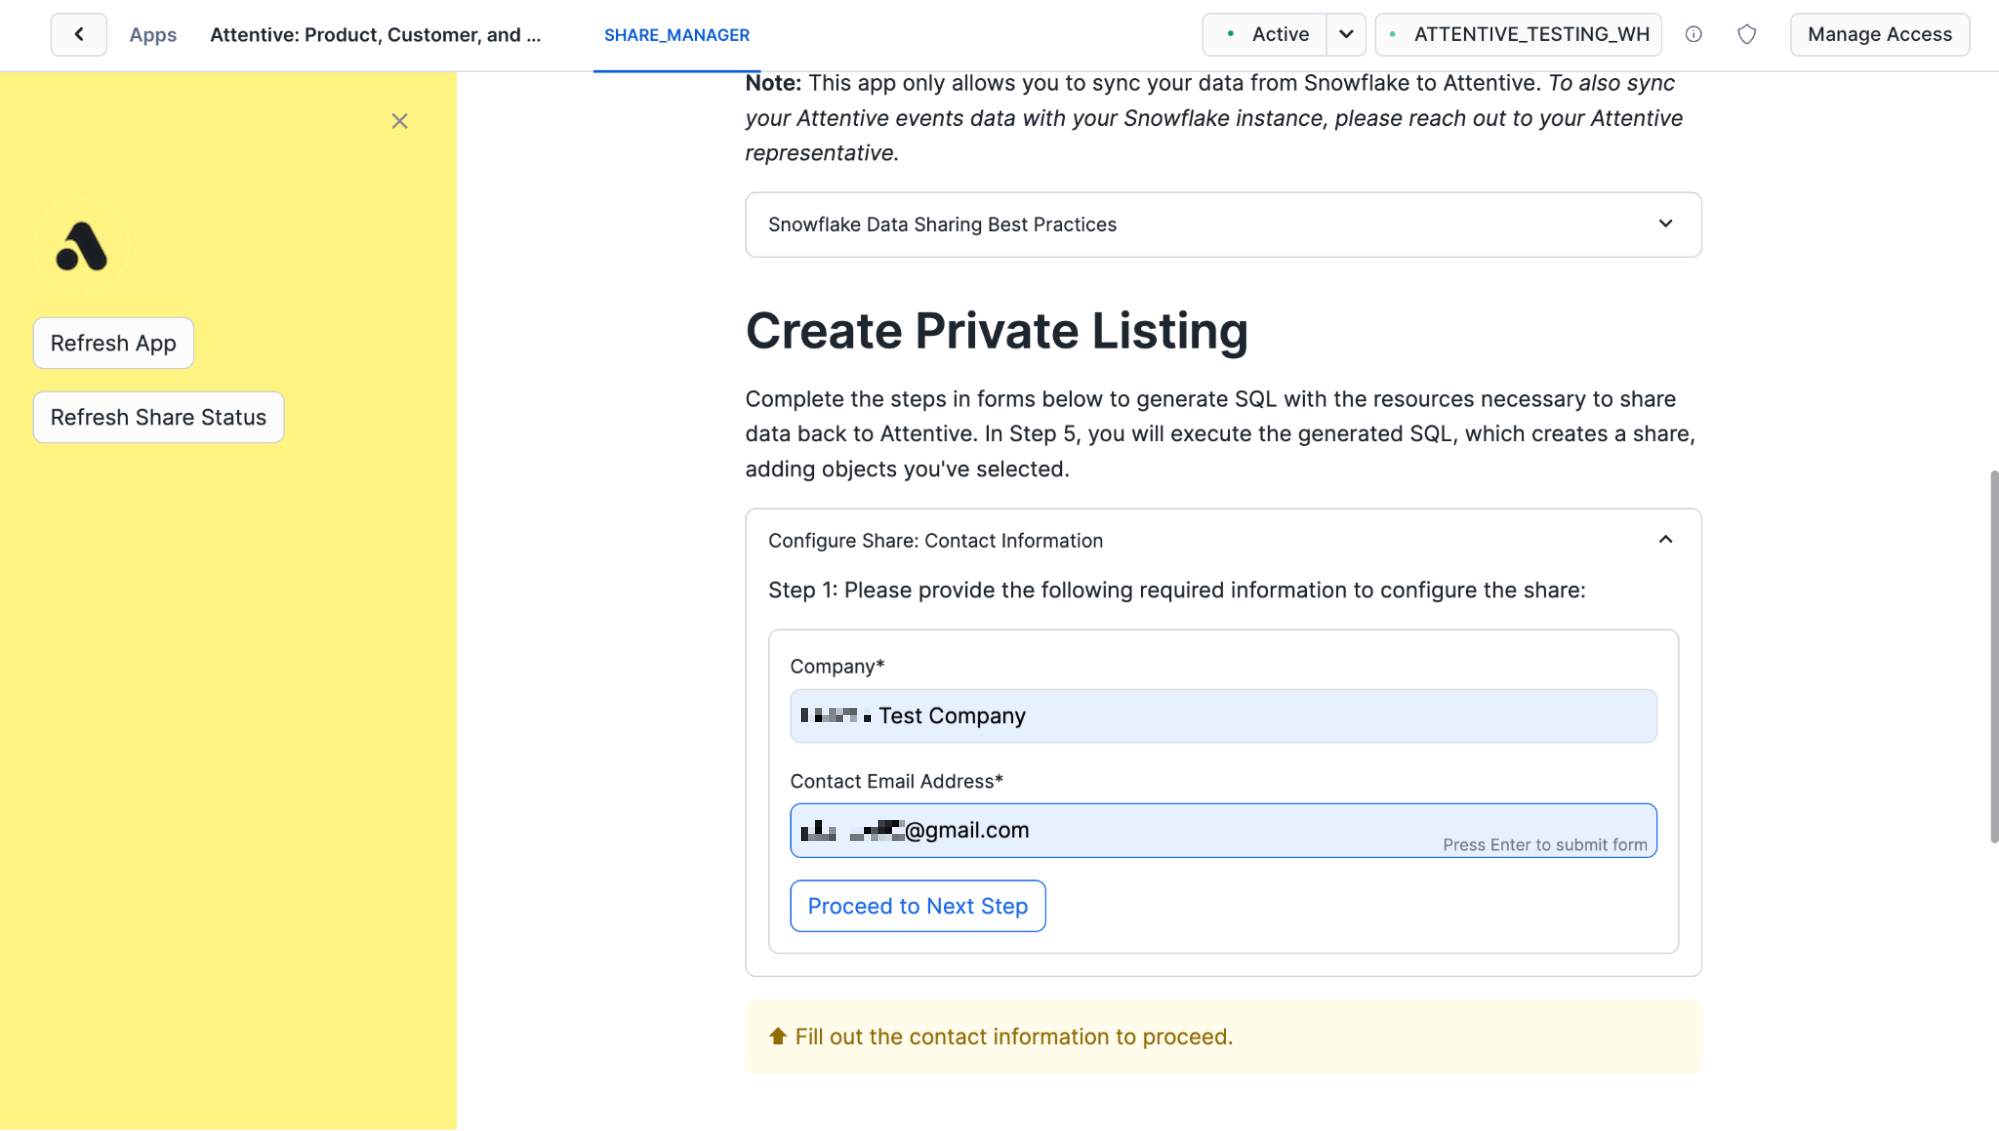Viewport: 1999px width, 1131px height.
Task: Click Refresh Share Status button
Action: tap(158, 417)
